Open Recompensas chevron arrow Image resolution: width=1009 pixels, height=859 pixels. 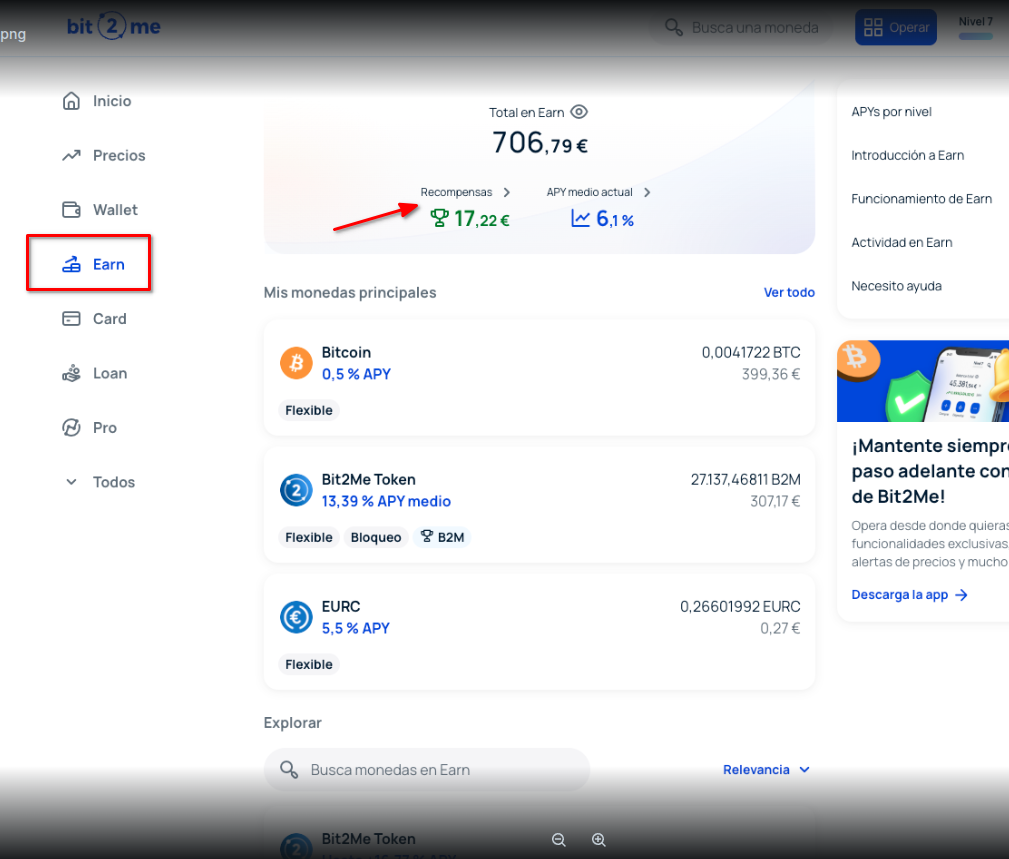tap(506, 192)
